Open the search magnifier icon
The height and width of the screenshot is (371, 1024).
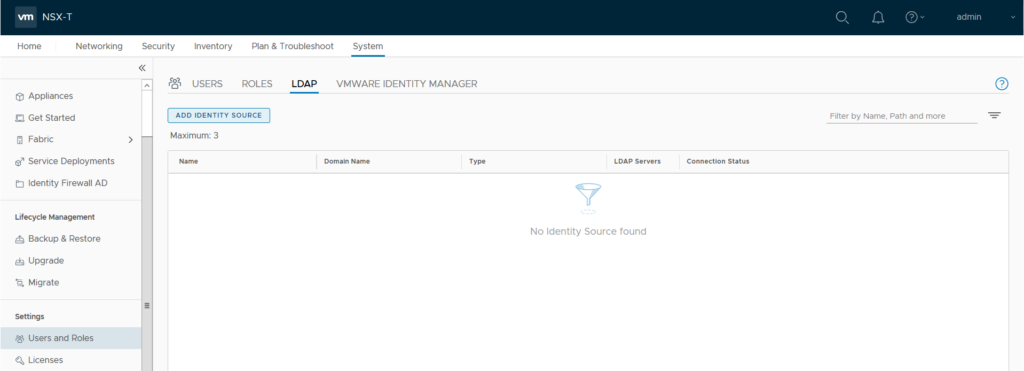point(842,18)
